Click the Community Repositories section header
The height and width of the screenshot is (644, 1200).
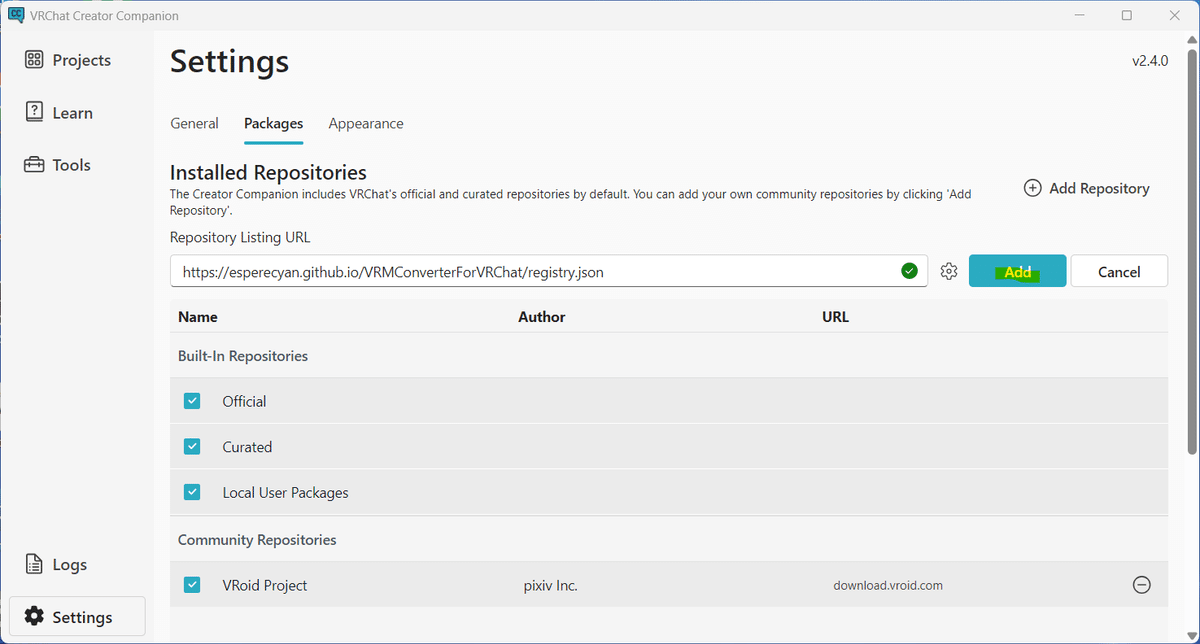(x=257, y=540)
